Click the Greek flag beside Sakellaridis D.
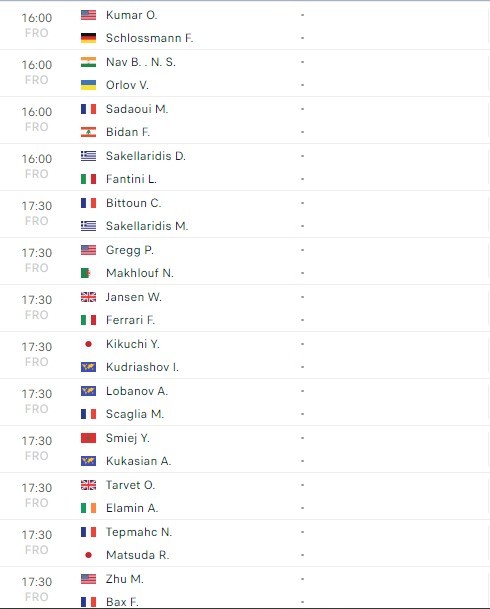 (88, 156)
